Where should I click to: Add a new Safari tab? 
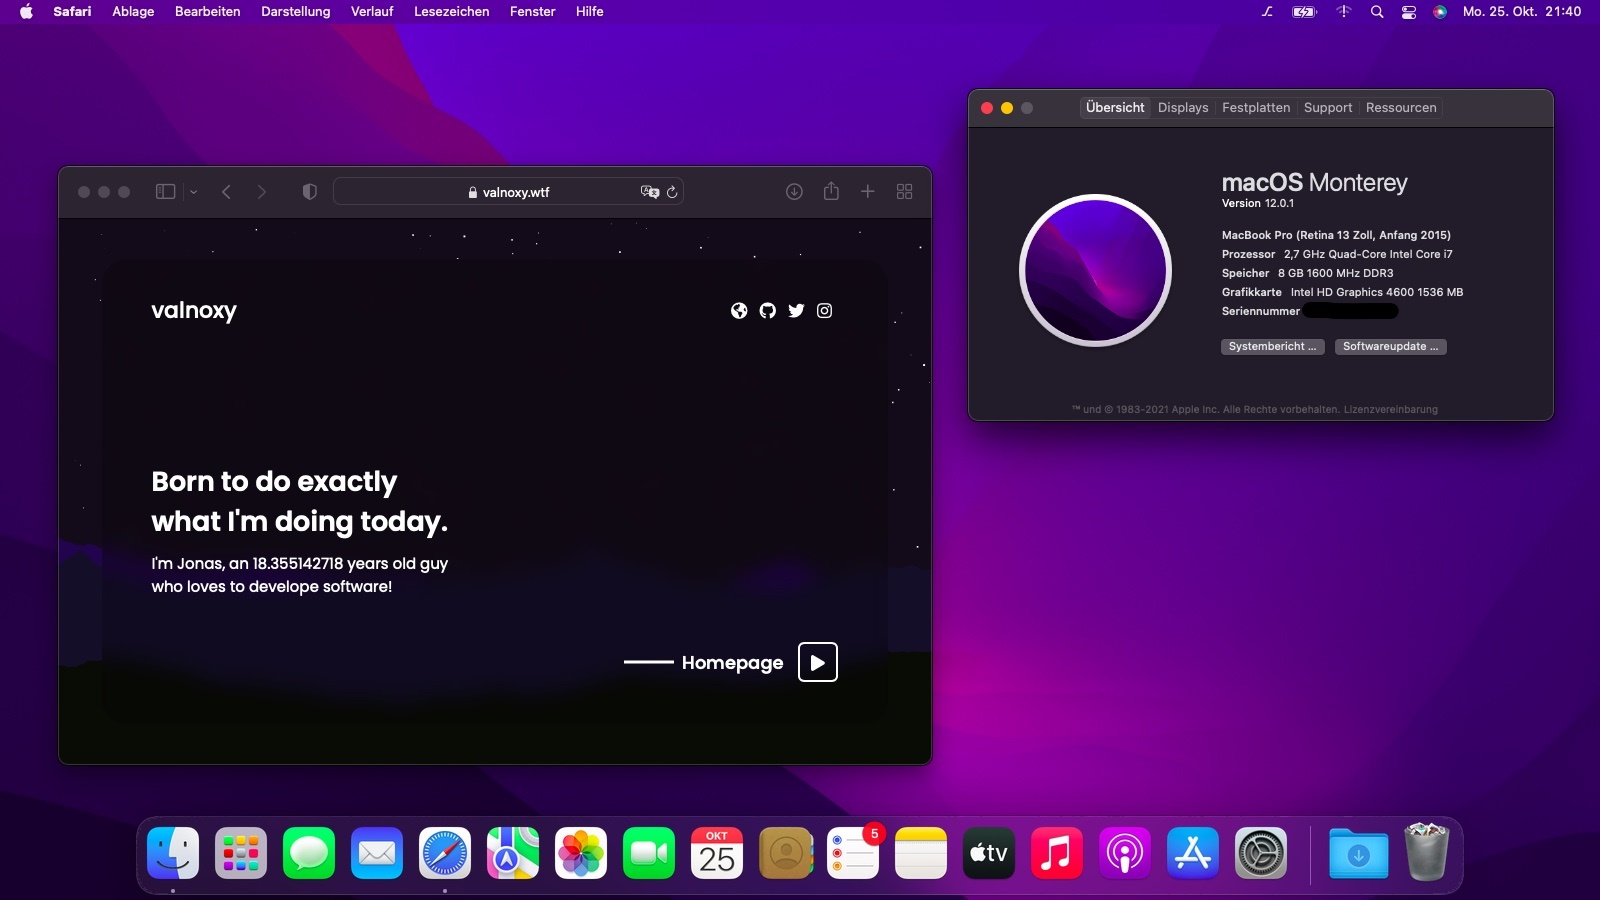tap(868, 191)
